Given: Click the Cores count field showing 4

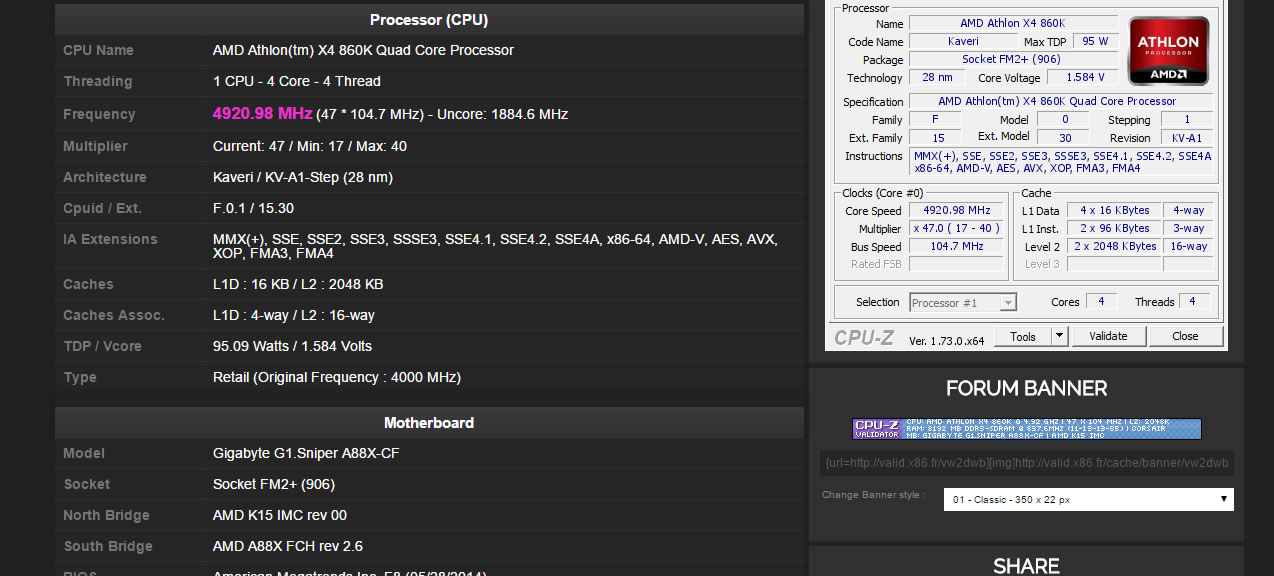Looking at the screenshot, I should tap(1101, 301).
